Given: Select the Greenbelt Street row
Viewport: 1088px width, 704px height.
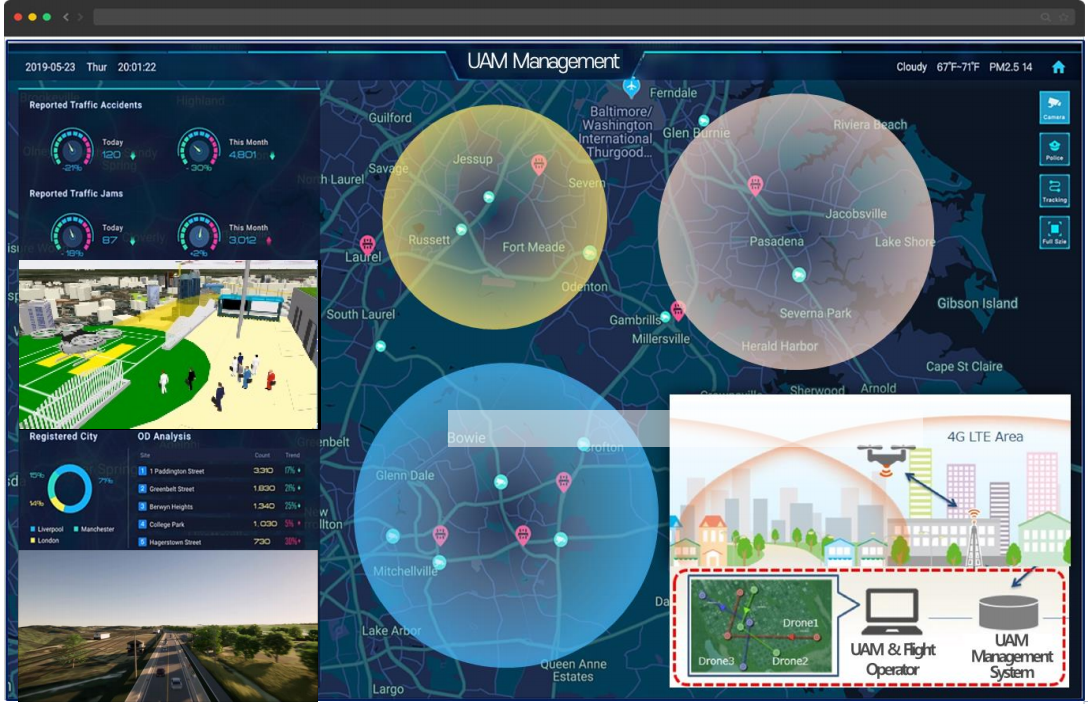Looking at the screenshot, I should 220,489.
